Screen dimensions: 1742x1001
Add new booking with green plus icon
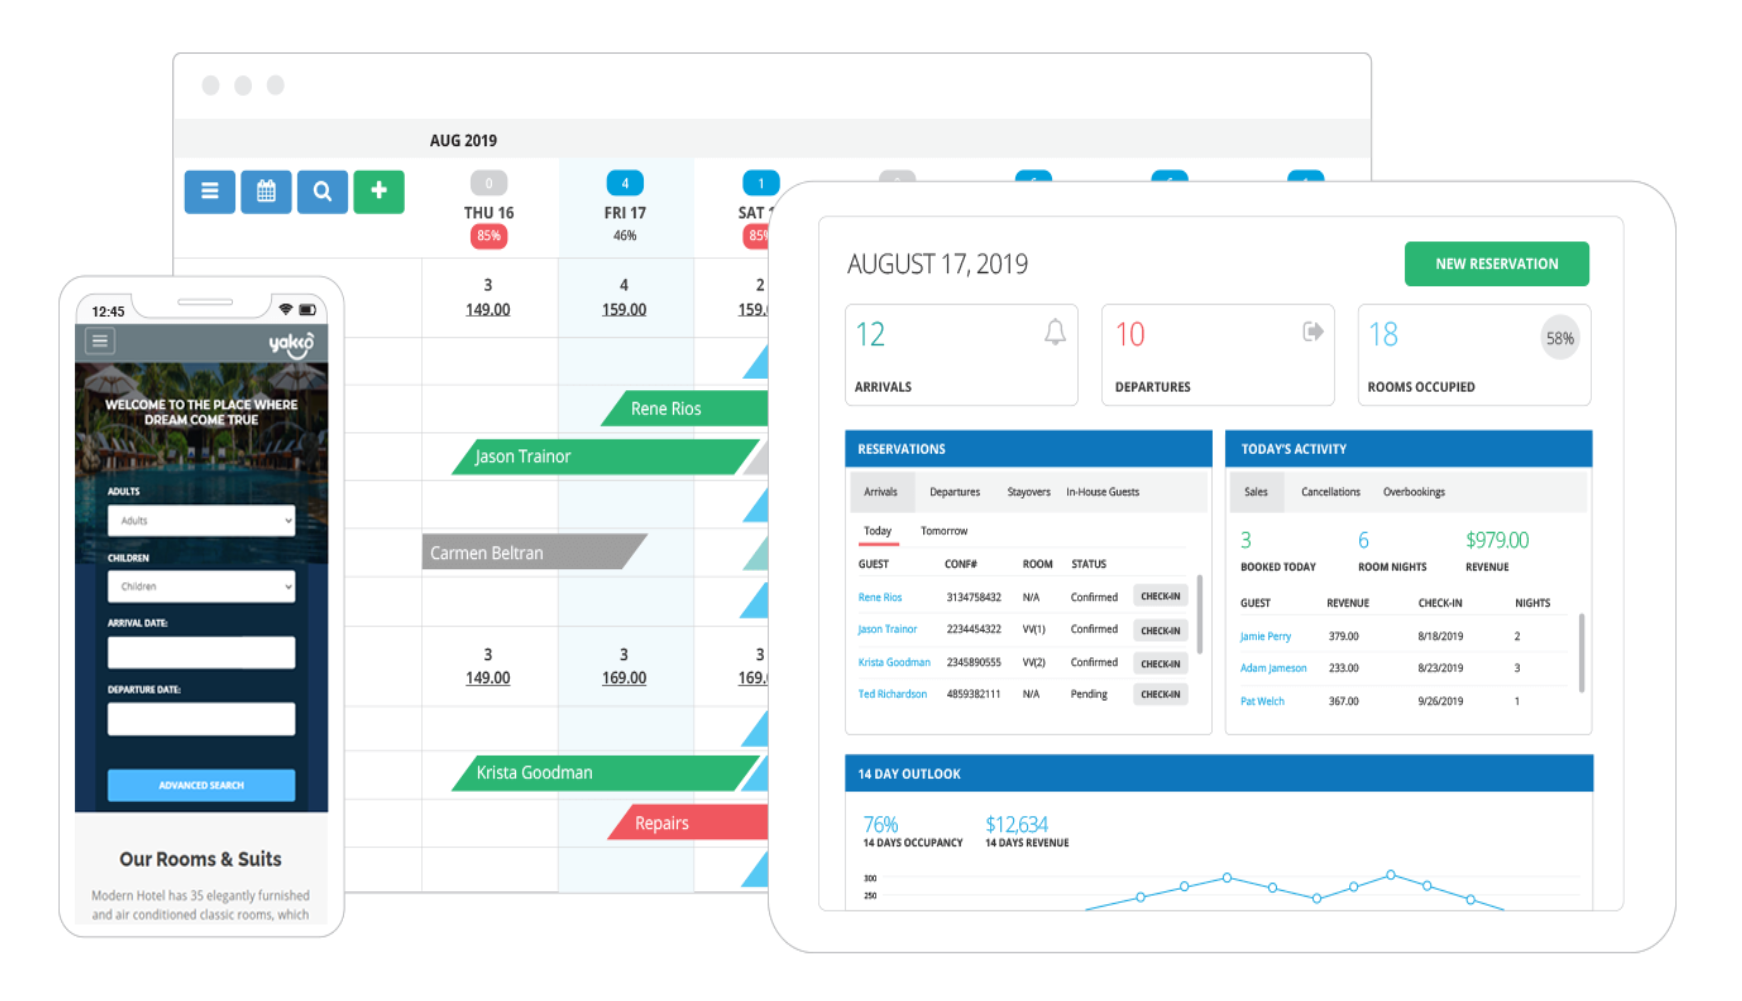point(378,191)
